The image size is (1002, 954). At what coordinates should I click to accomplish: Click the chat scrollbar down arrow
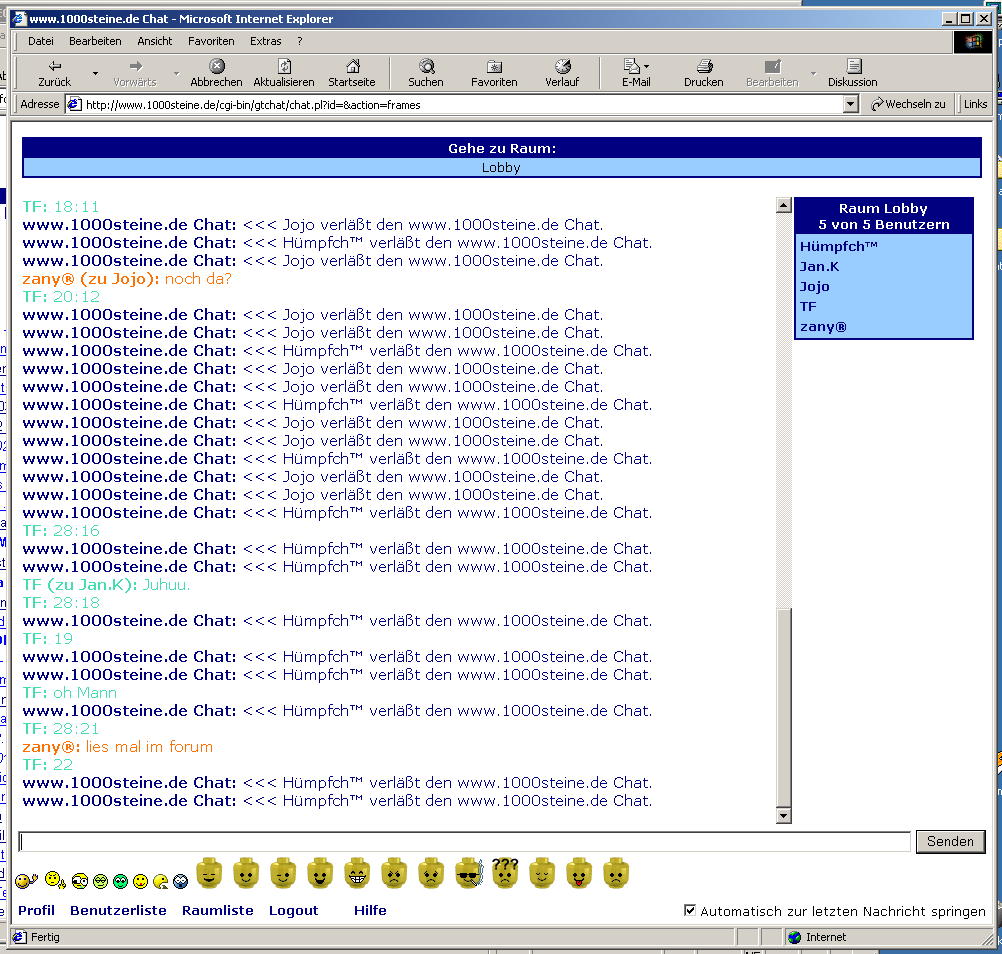783,815
